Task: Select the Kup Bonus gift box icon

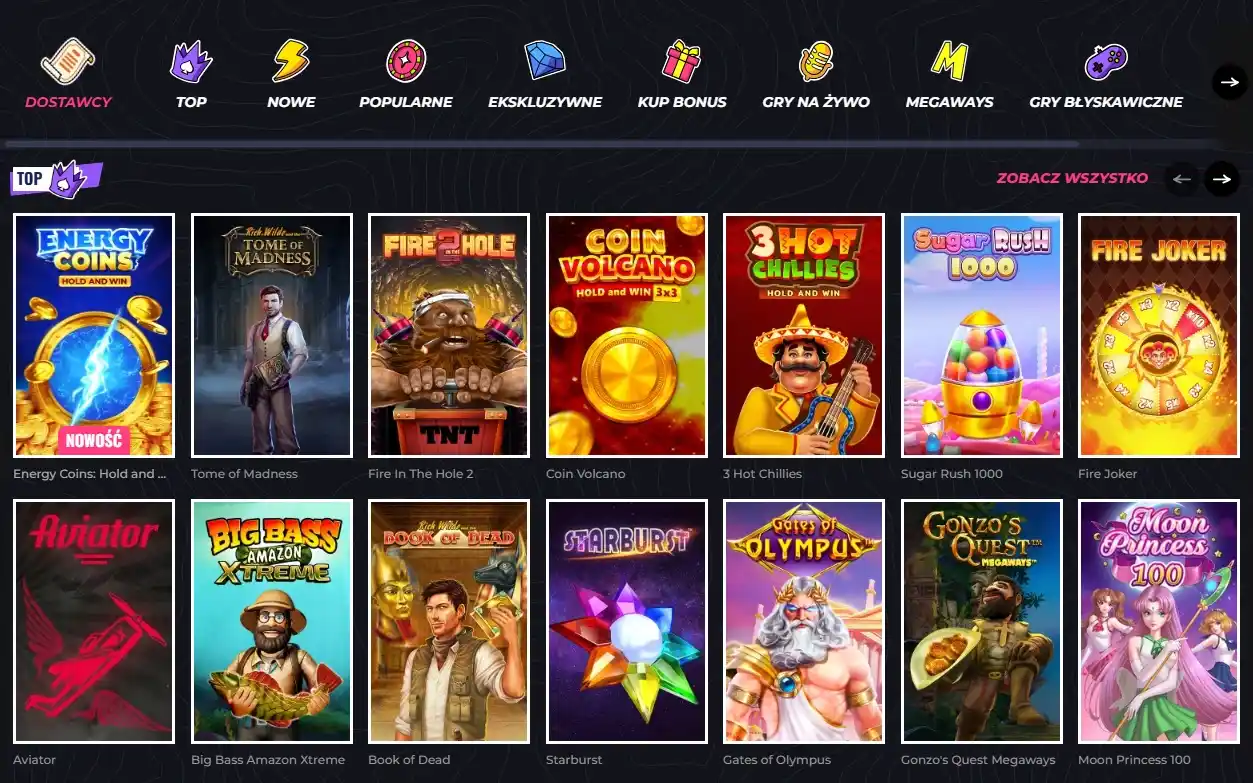Action: (682, 61)
